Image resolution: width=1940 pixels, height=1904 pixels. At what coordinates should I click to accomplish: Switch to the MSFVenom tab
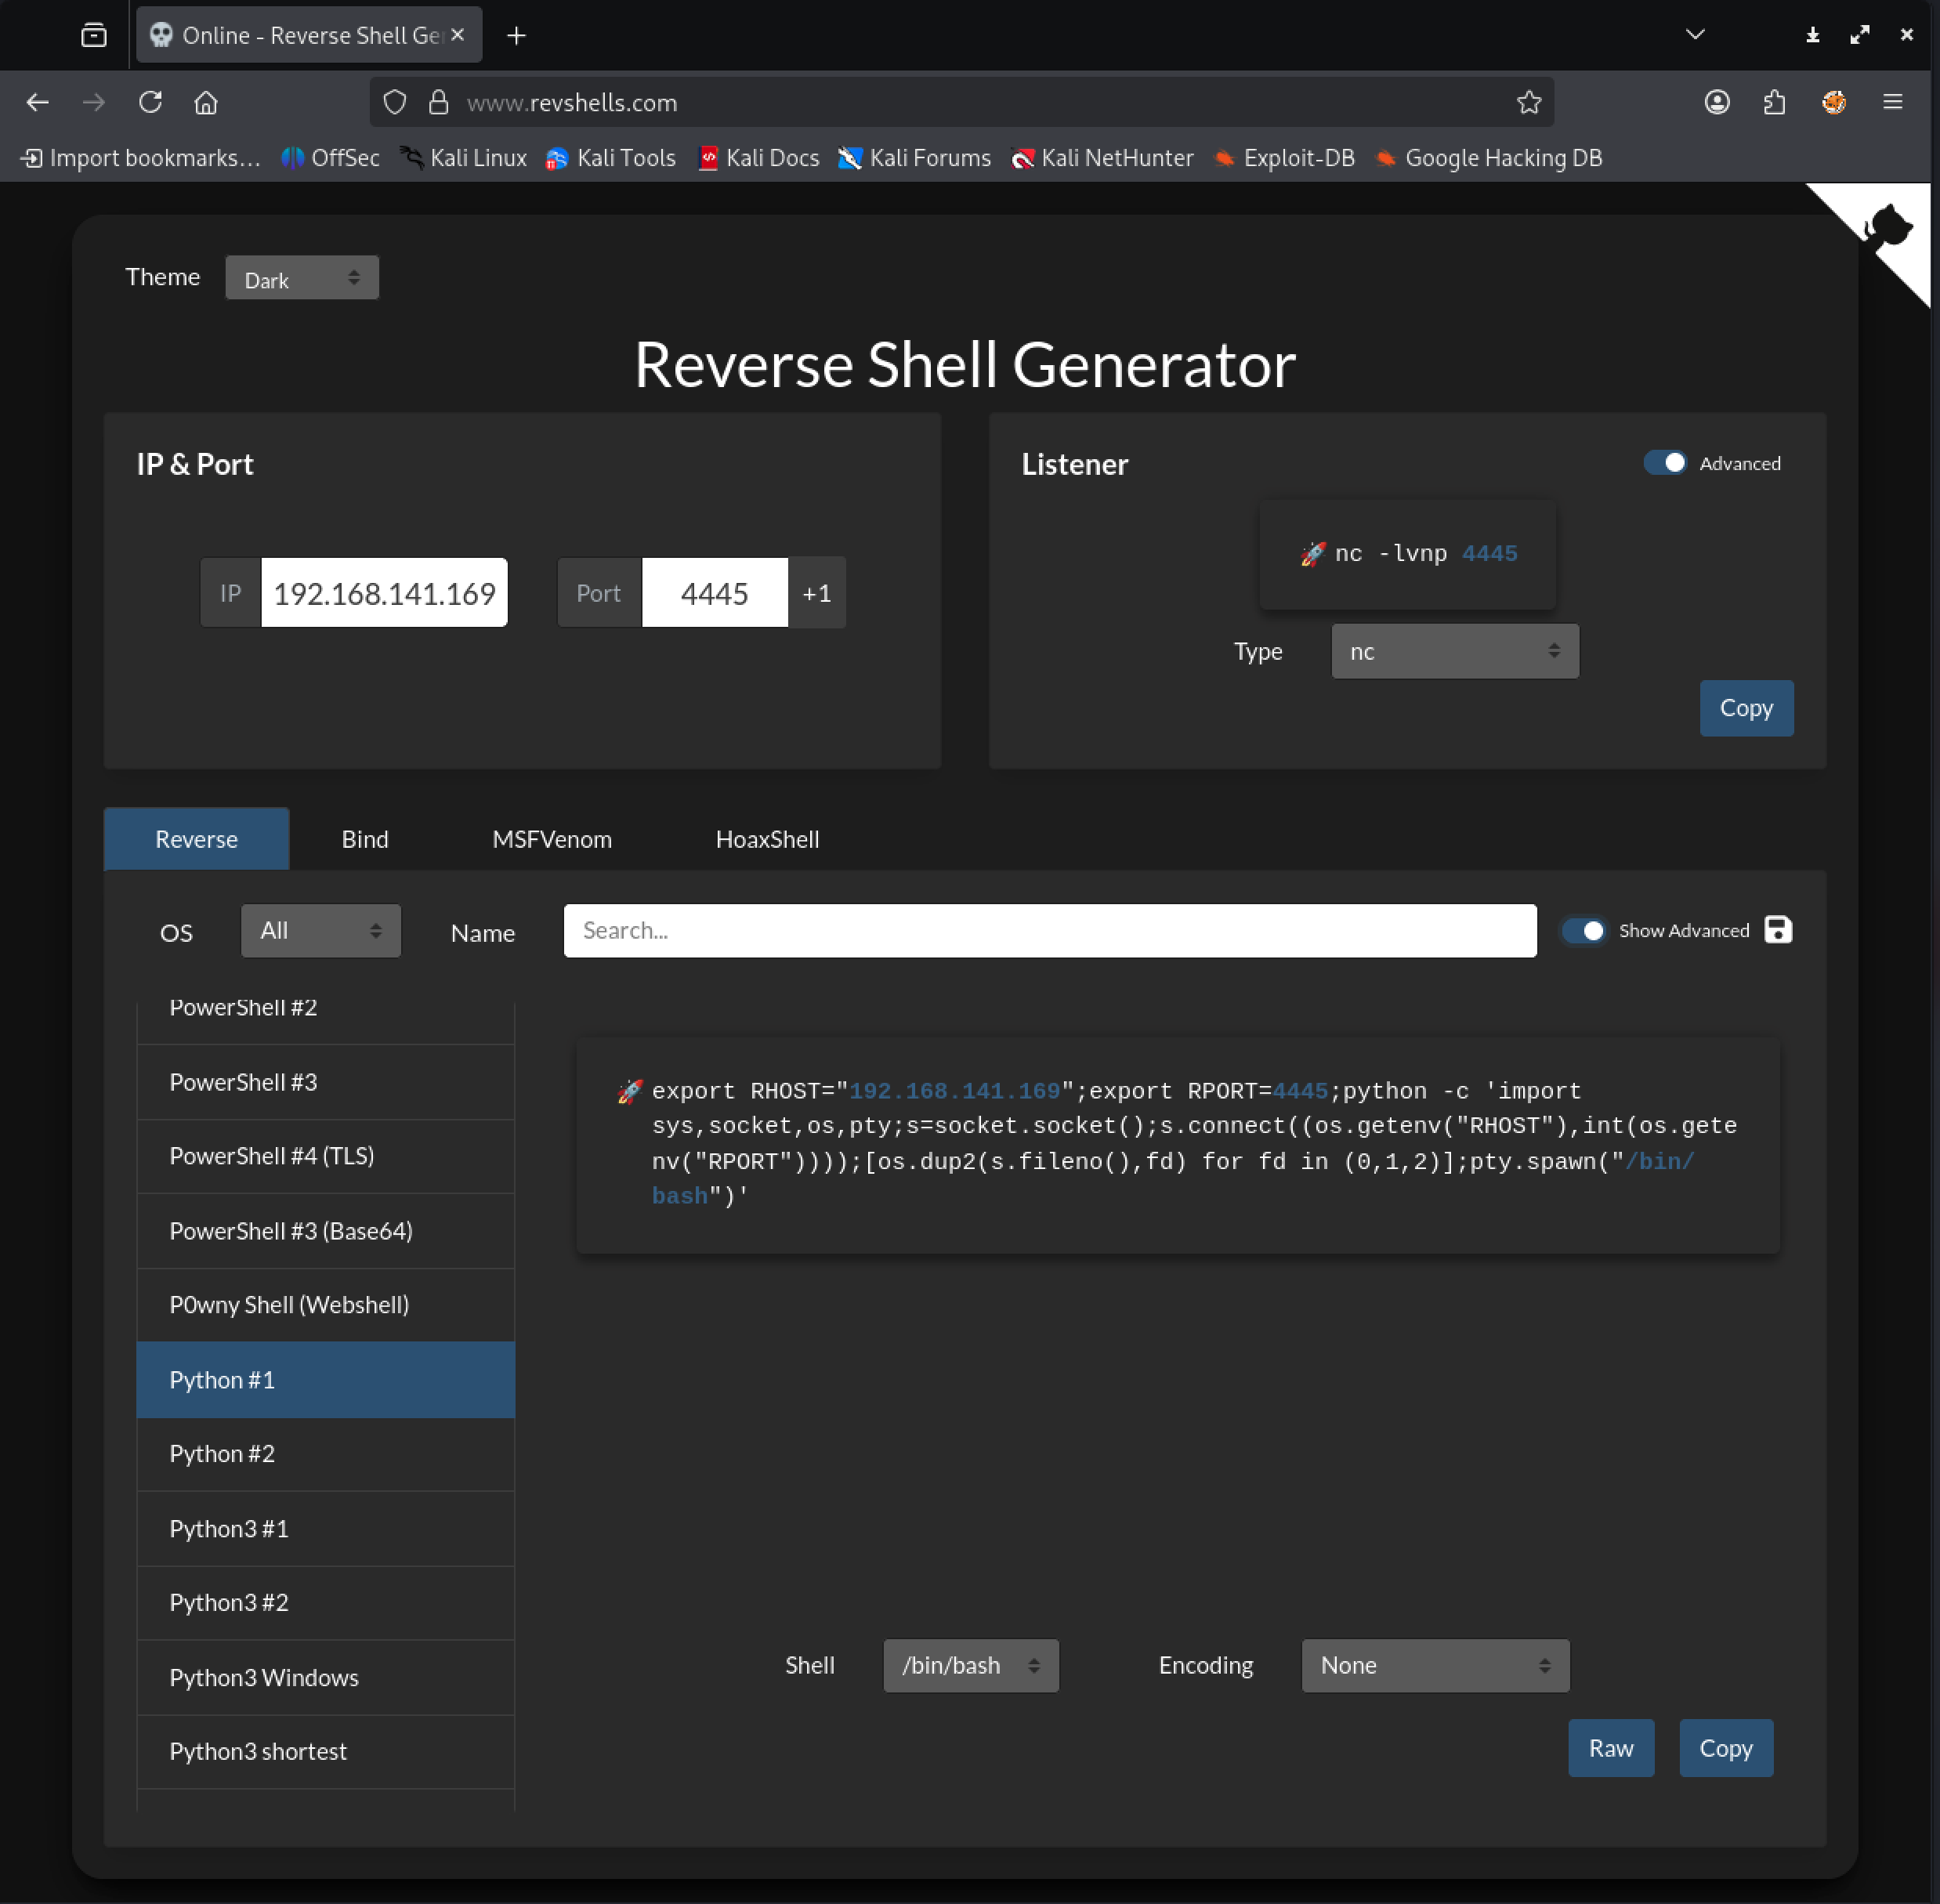click(x=551, y=838)
